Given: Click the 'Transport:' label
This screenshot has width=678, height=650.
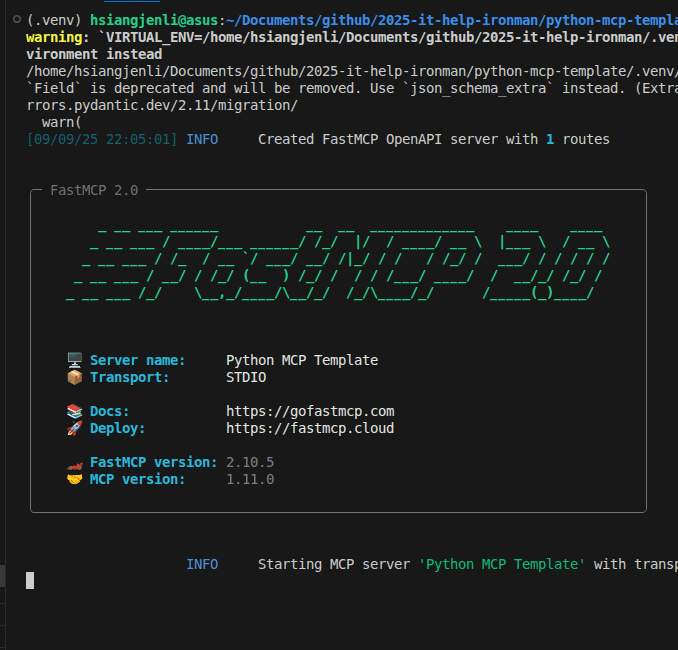Looking at the screenshot, I should (130, 377).
